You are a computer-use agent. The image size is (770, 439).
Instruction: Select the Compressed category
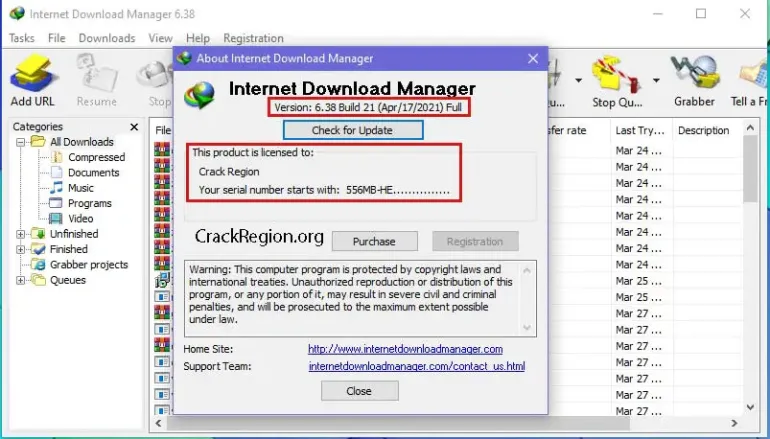[x=96, y=157]
